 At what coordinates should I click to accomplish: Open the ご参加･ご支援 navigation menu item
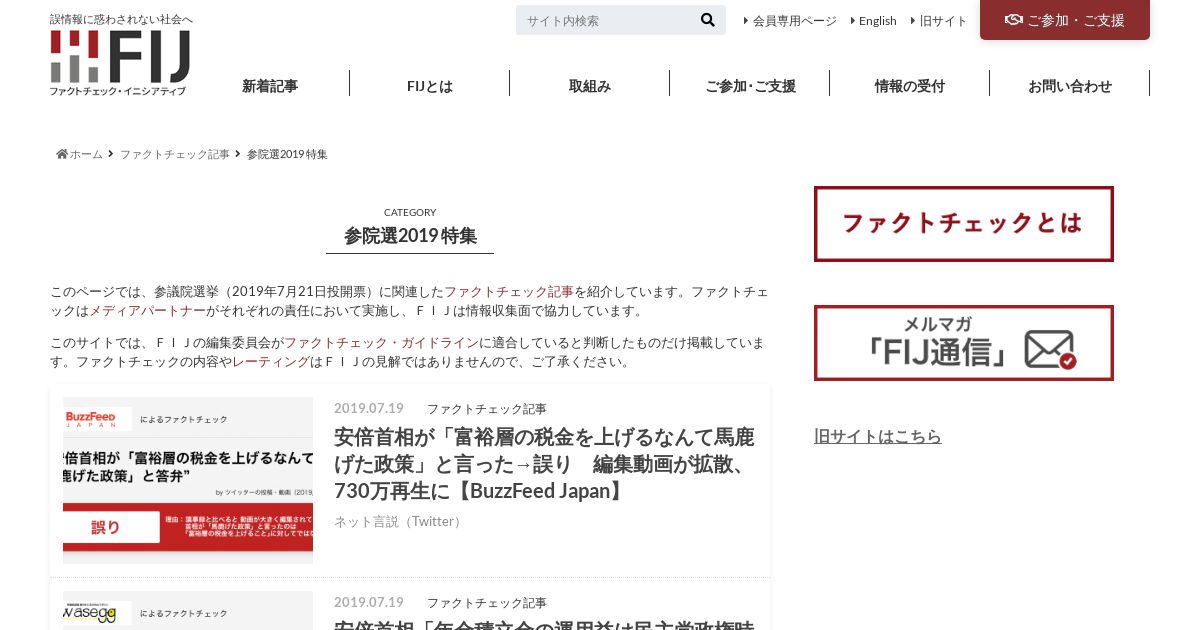[x=750, y=86]
